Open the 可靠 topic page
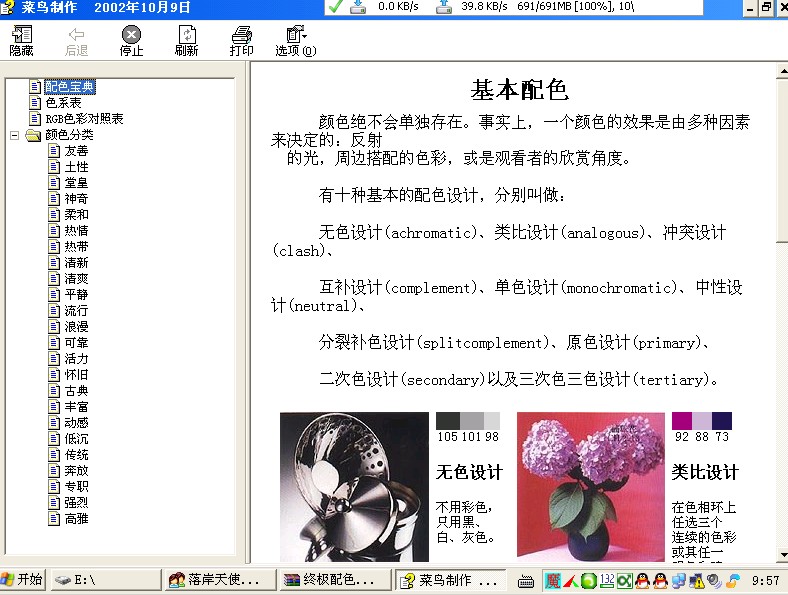The width and height of the screenshot is (788, 595). pyautogui.click(x=76, y=343)
